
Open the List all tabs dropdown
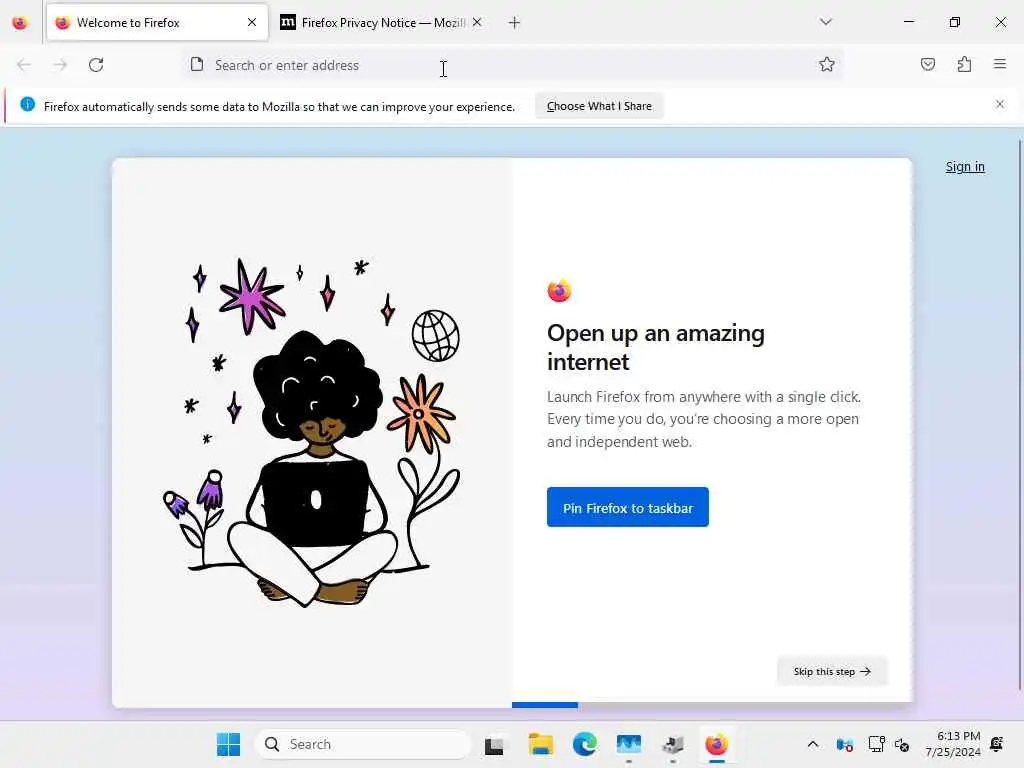[x=826, y=22]
